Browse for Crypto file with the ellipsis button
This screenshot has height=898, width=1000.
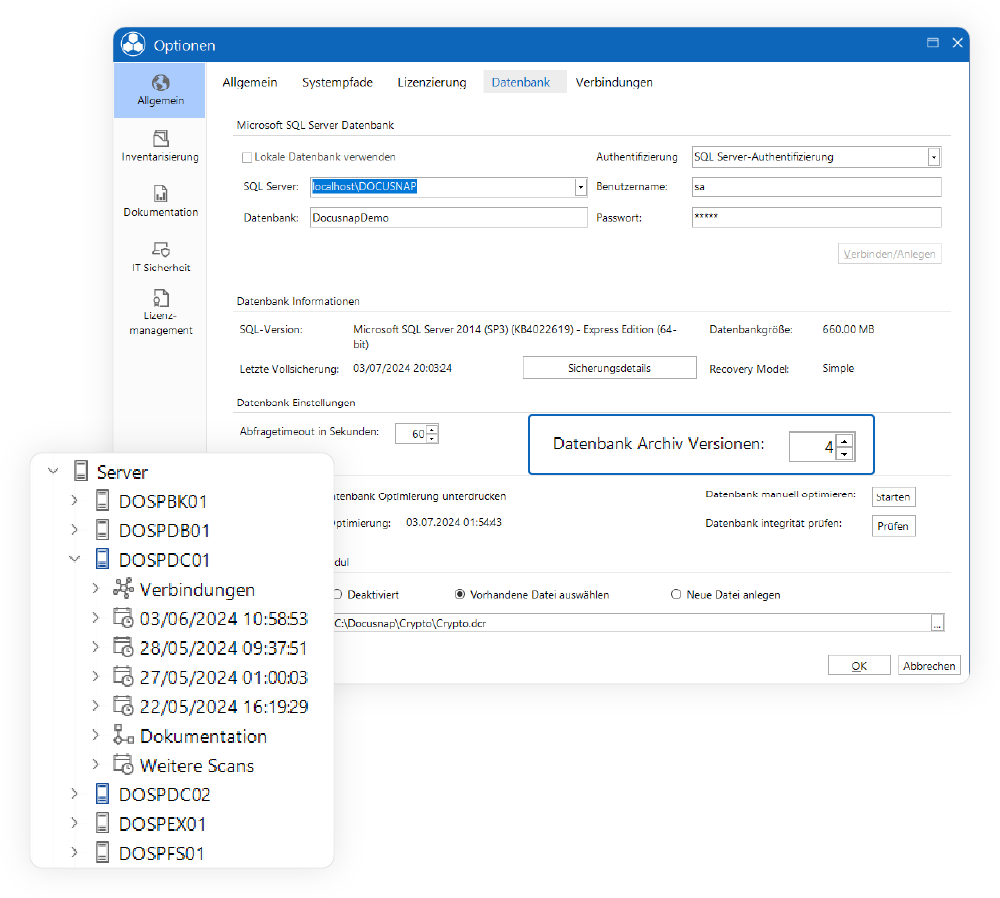[937, 623]
